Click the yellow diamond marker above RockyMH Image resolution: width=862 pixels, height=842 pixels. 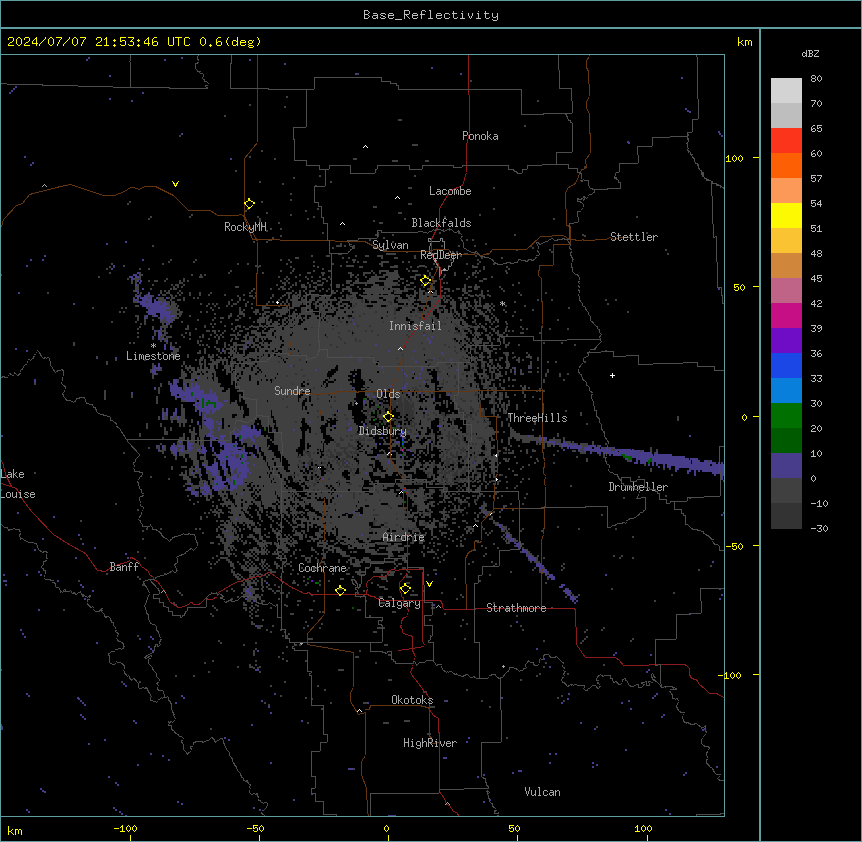[249, 204]
